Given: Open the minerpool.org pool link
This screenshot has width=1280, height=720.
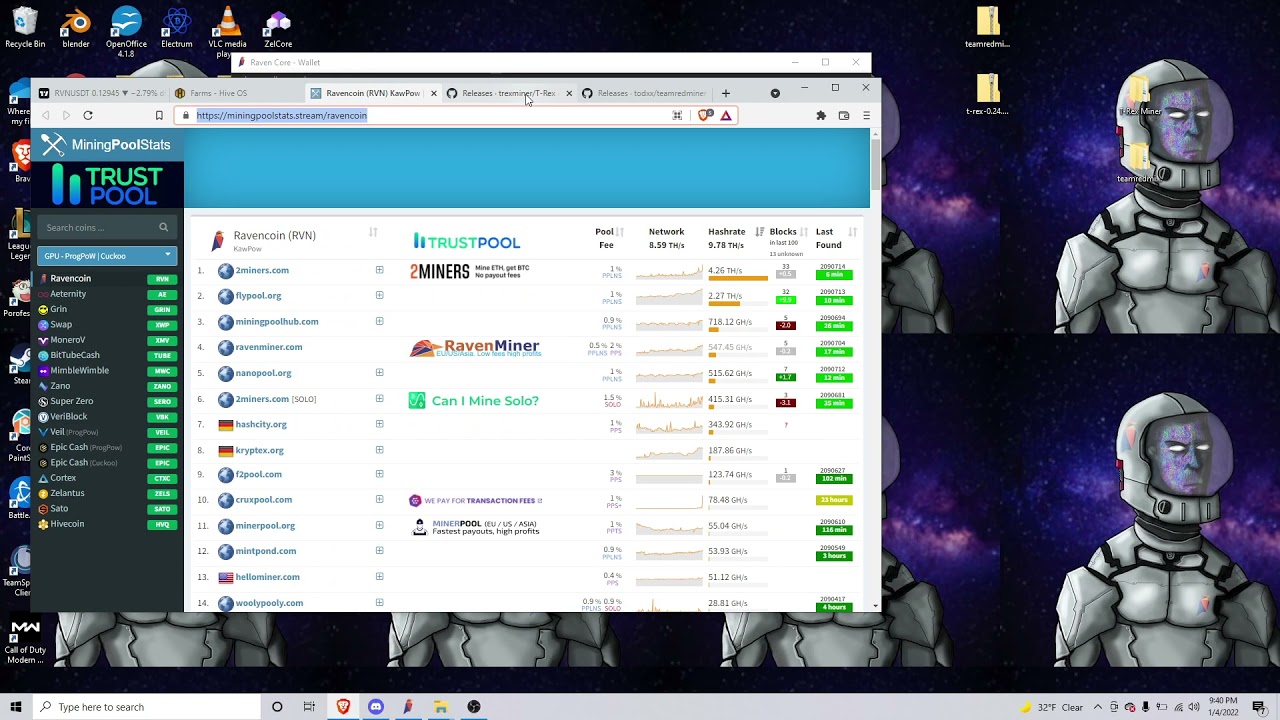Looking at the screenshot, I should (x=265, y=526).
